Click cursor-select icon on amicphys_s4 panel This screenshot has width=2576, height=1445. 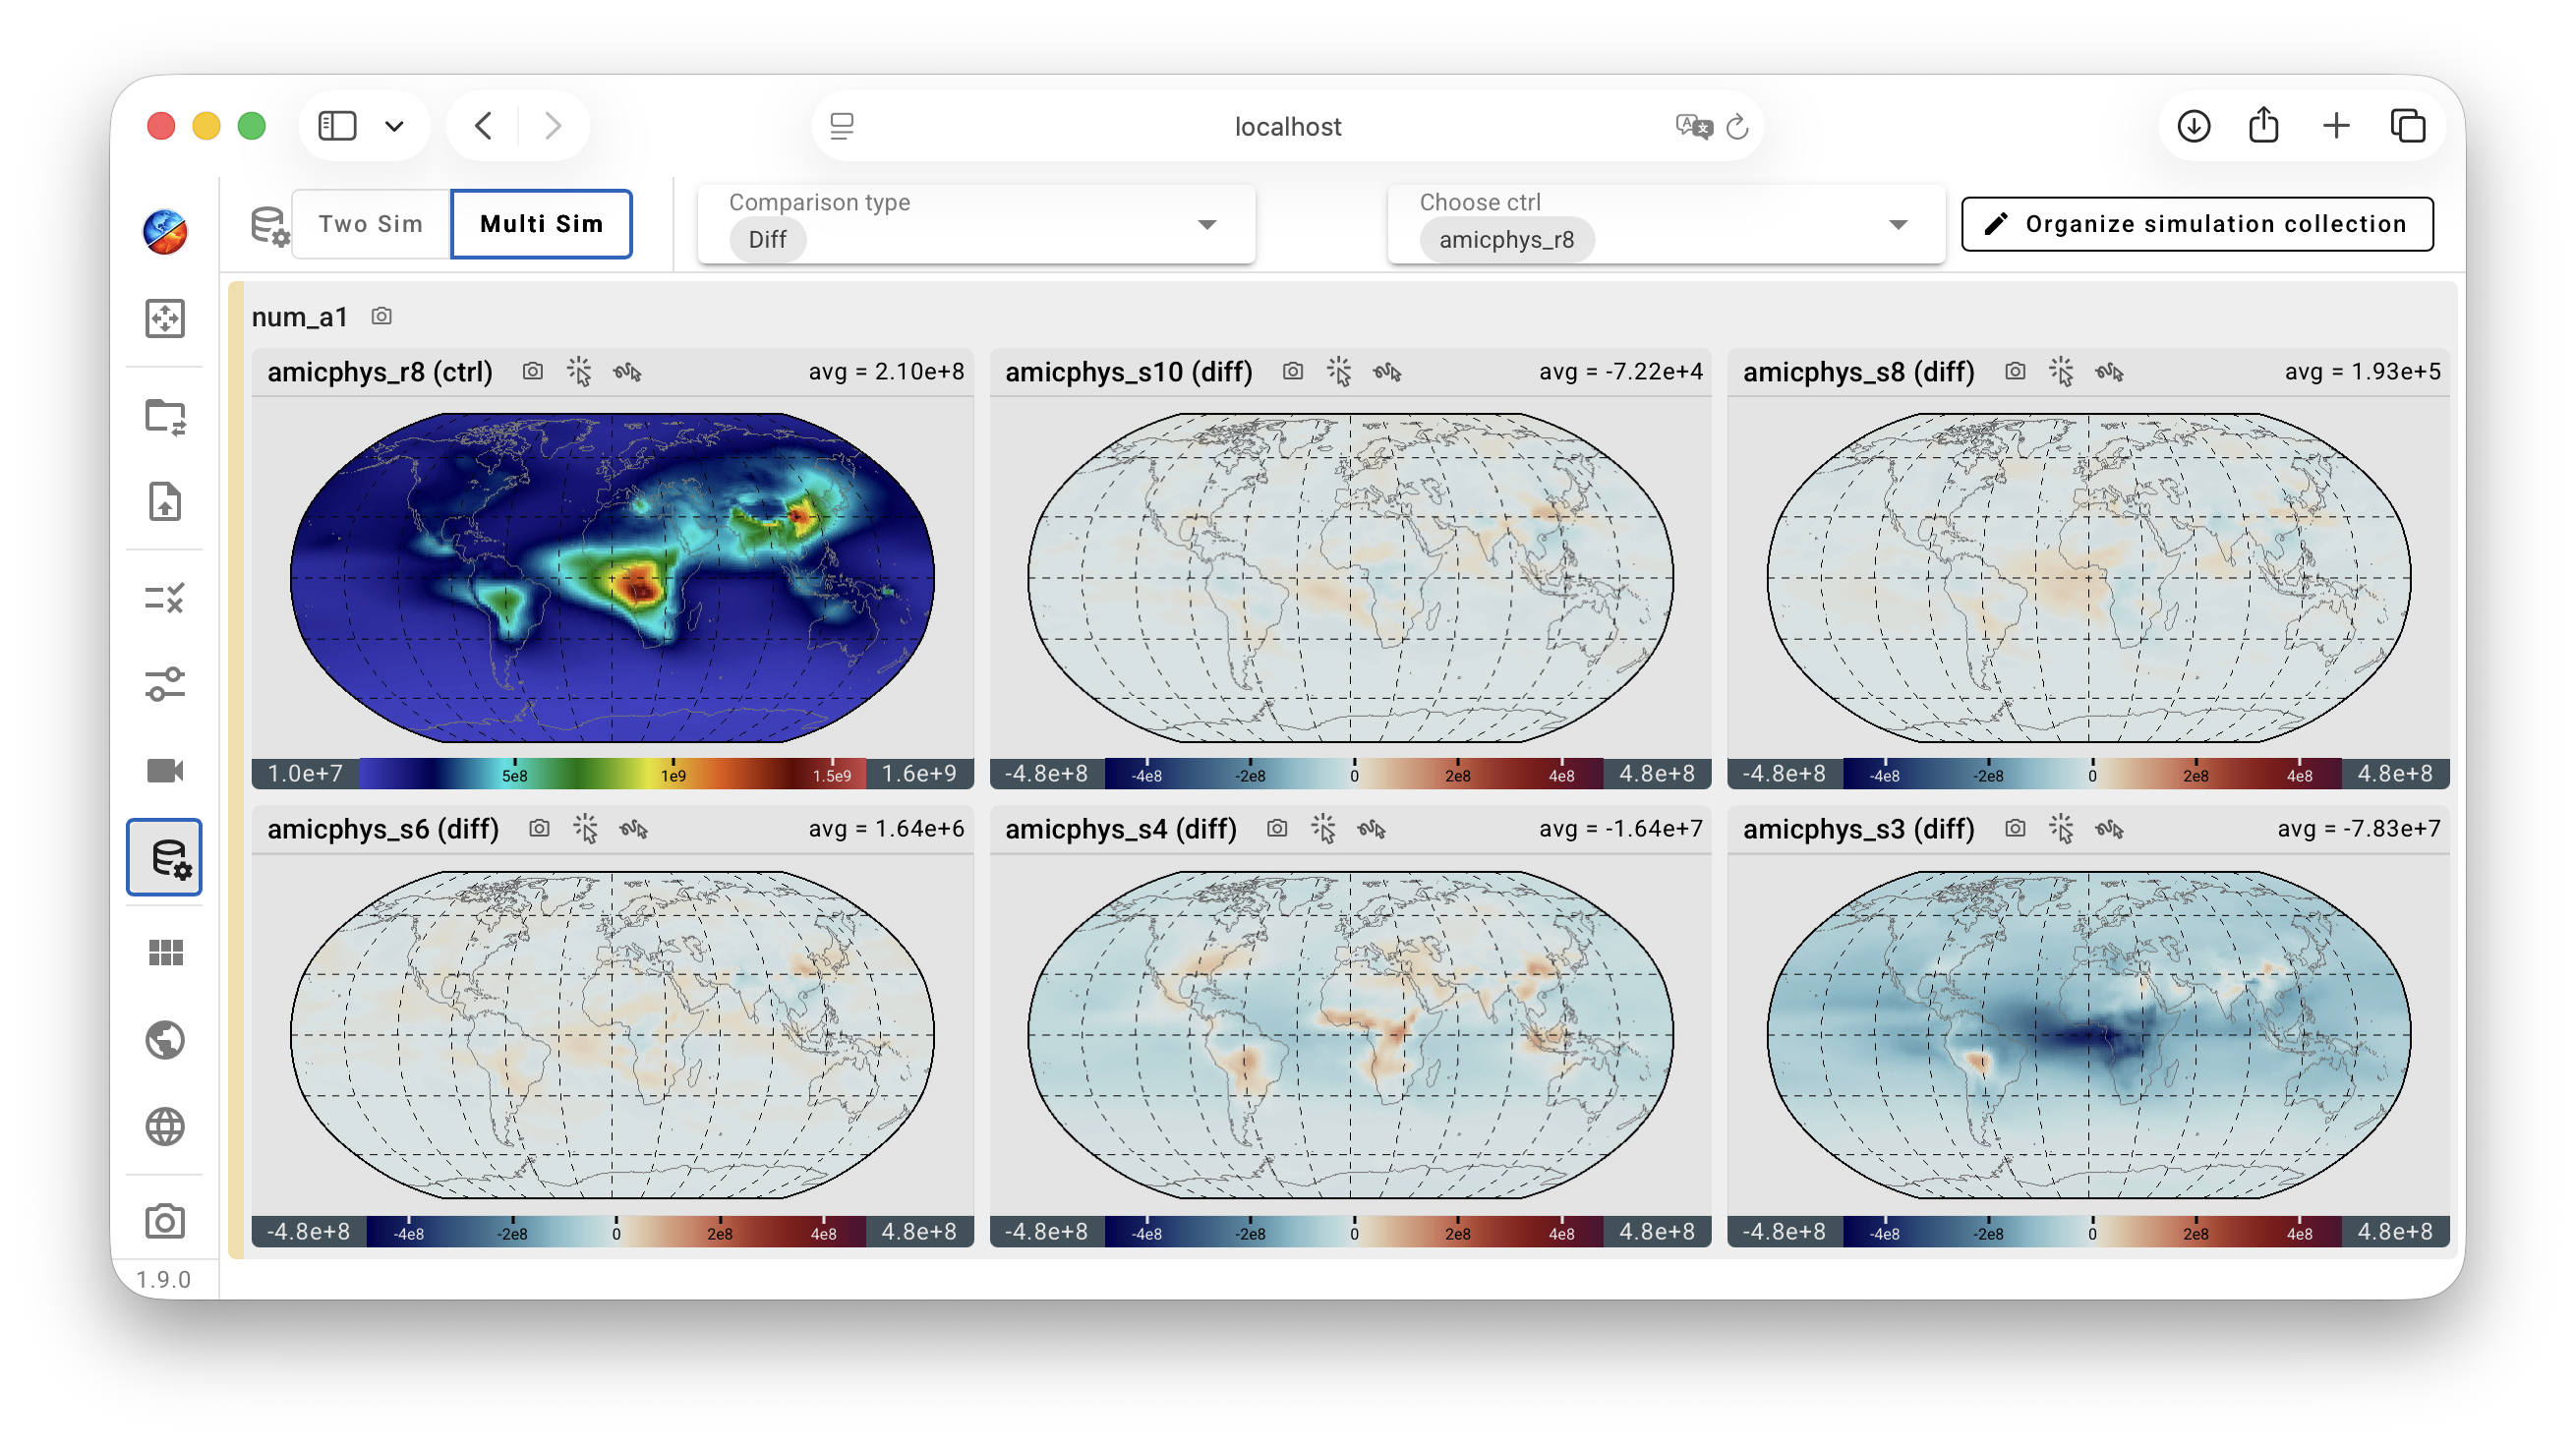(1324, 829)
